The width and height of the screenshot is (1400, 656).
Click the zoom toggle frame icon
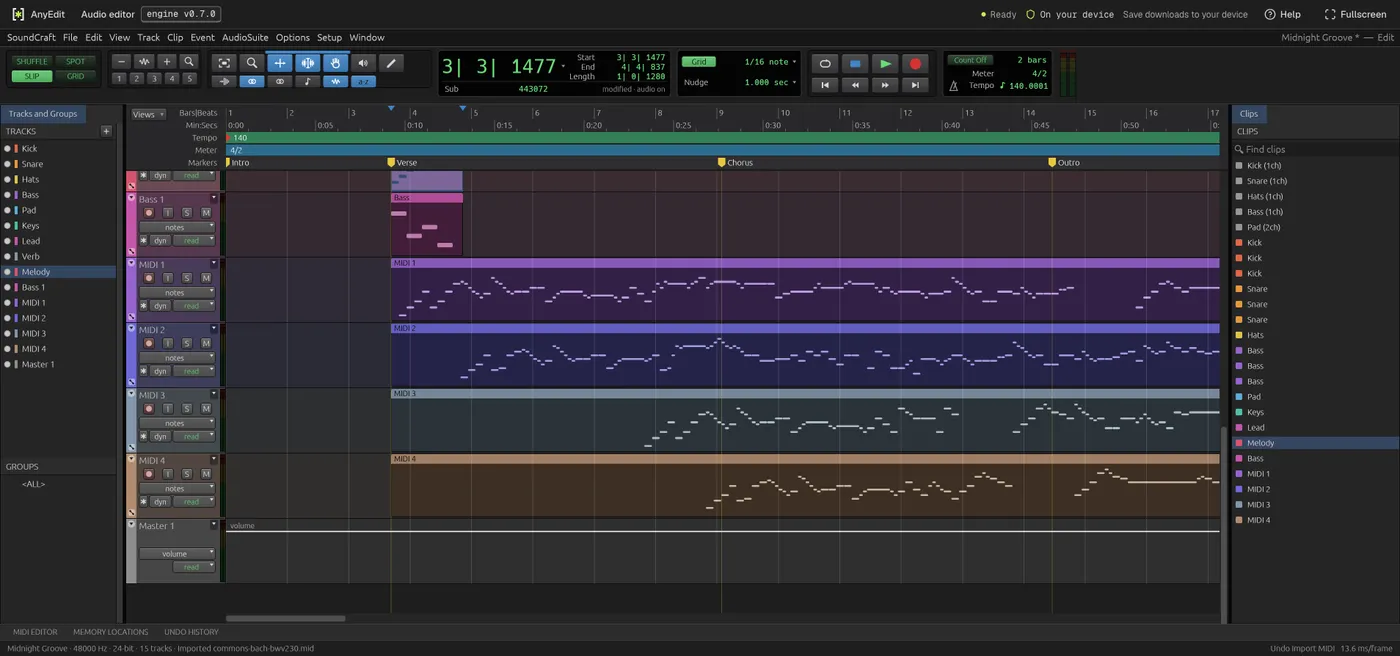224,63
